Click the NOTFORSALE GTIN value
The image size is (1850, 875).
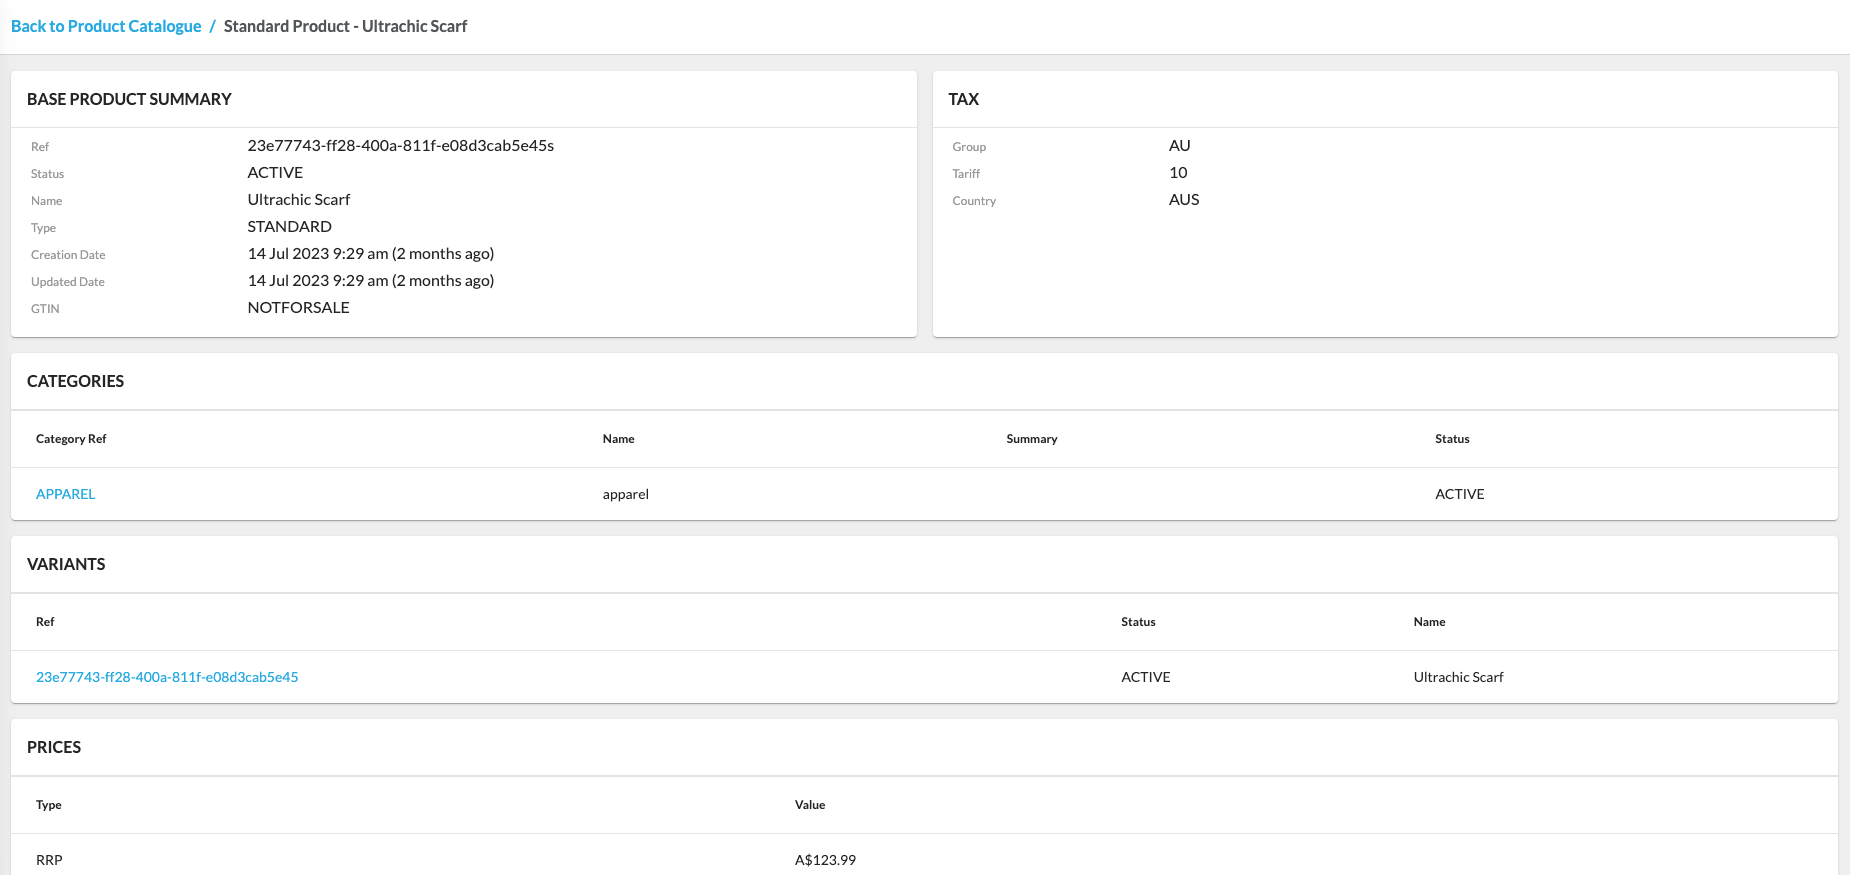(298, 308)
